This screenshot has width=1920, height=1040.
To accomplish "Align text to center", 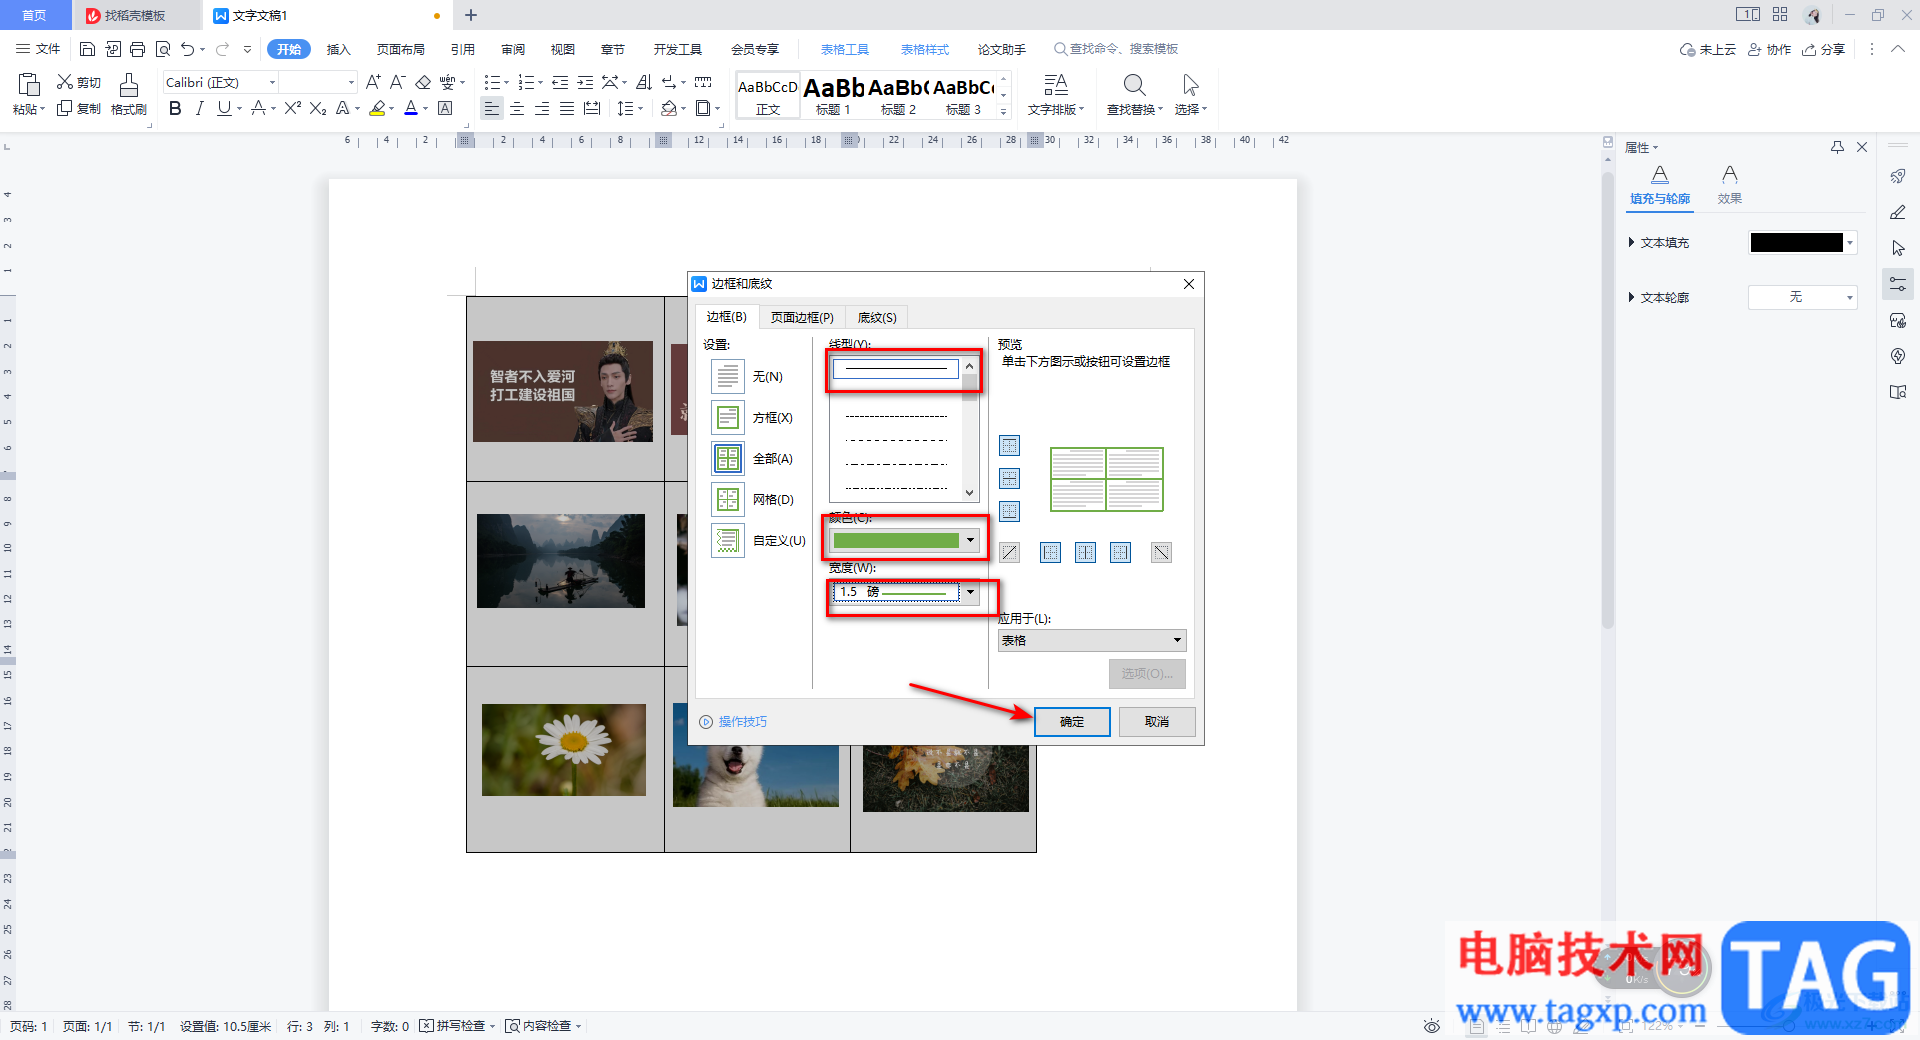I will tap(517, 108).
